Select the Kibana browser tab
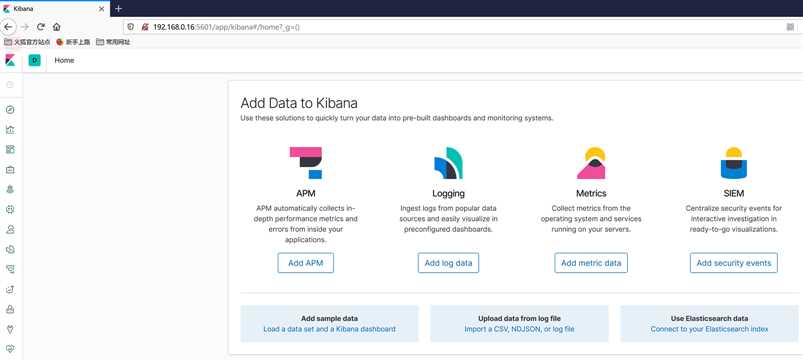Image resolution: width=803 pixels, height=361 pixels. 54,9
